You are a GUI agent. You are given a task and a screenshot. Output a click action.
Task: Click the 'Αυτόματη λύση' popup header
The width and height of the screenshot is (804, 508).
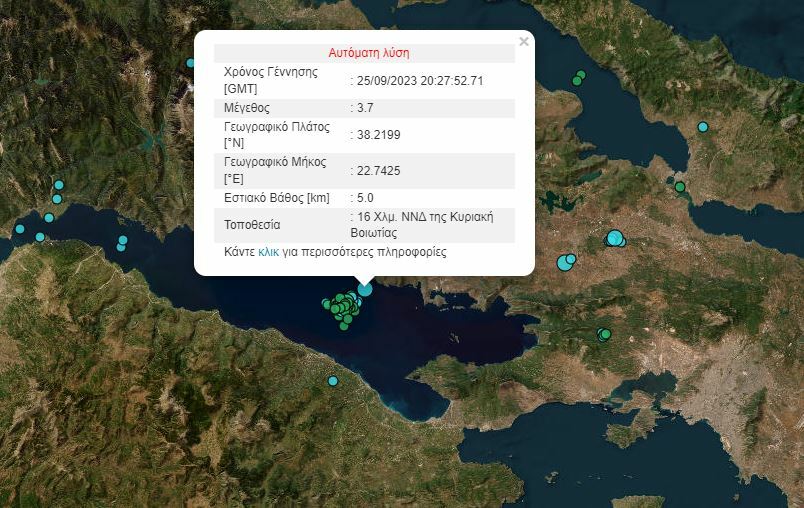click(368, 53)
